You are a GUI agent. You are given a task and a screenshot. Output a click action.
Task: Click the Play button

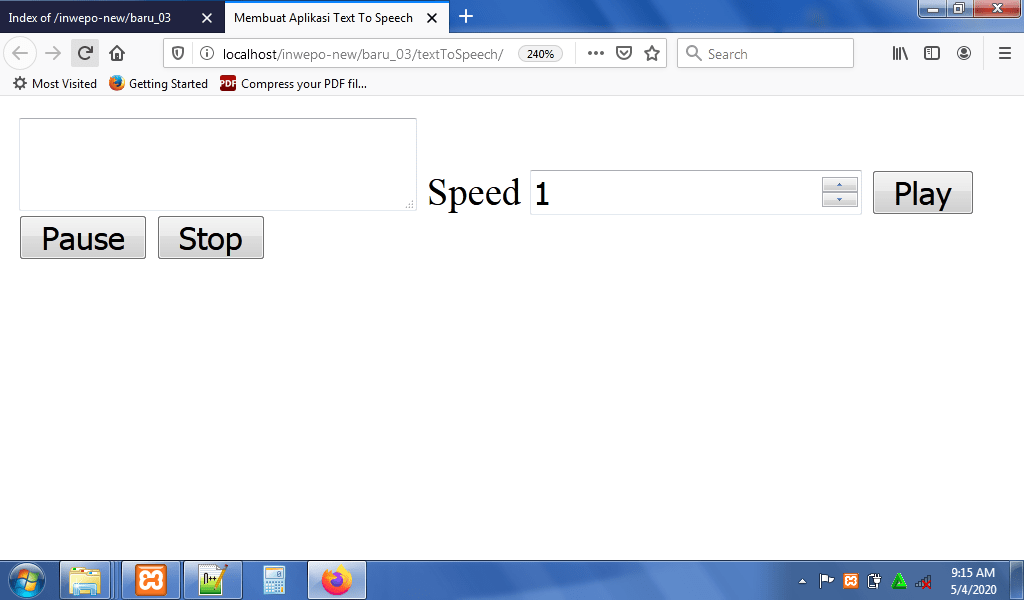pos(923,193)
